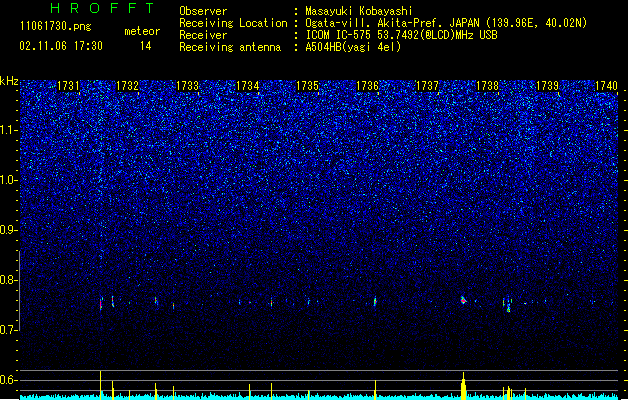629x400 pixels.
Task: Click the Receiving Location label
Action: point(233,23)
